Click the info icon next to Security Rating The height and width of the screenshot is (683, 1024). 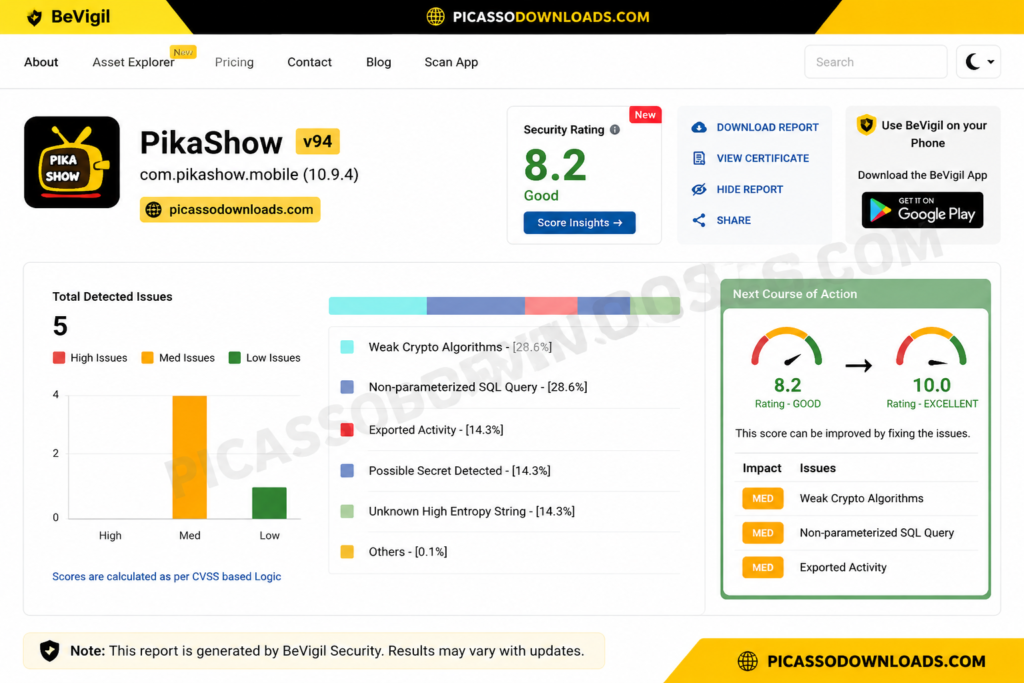[x=615, y=129]
